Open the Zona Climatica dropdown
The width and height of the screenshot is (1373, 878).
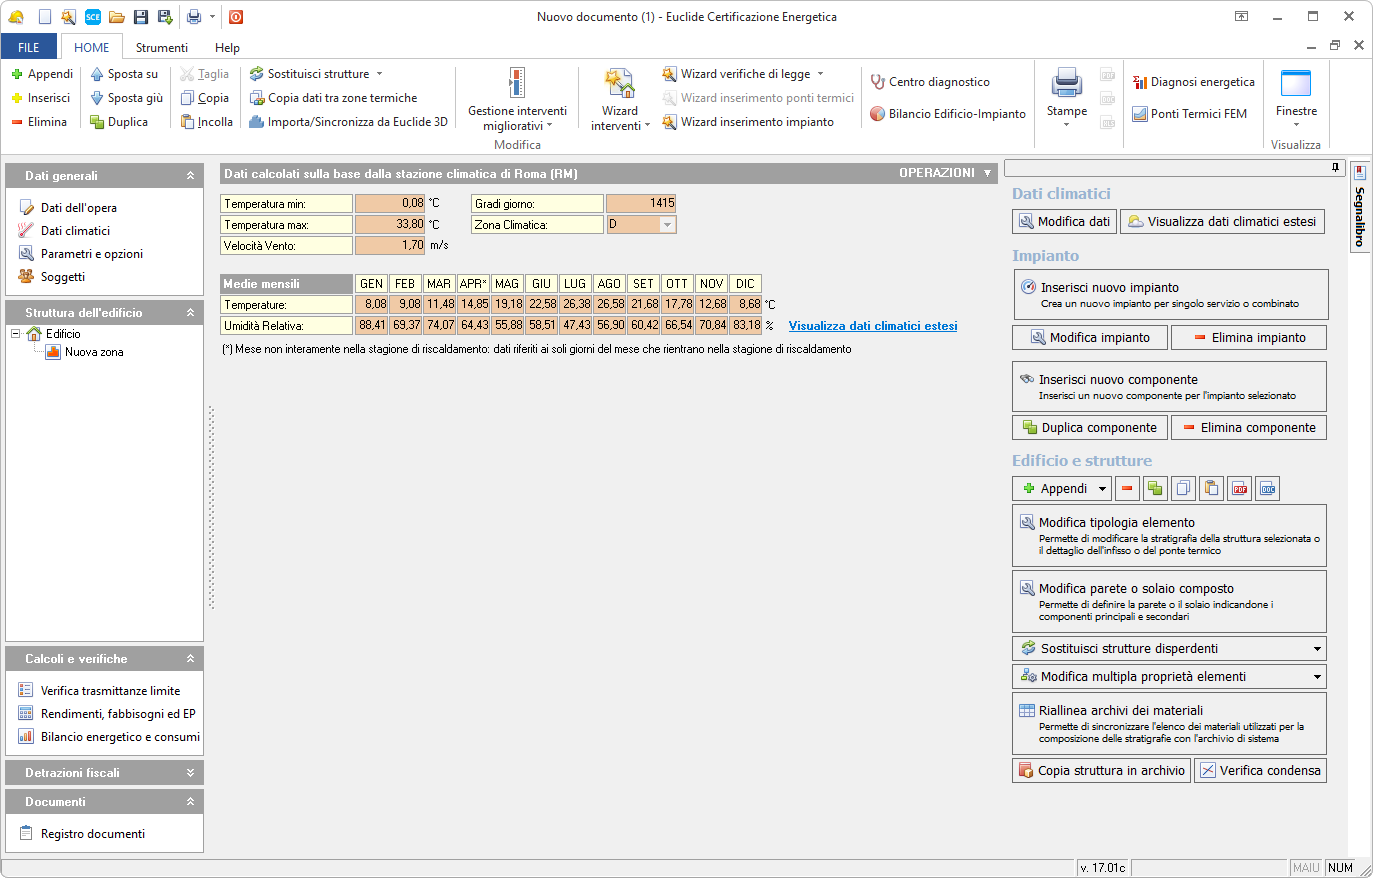[667, 225]
